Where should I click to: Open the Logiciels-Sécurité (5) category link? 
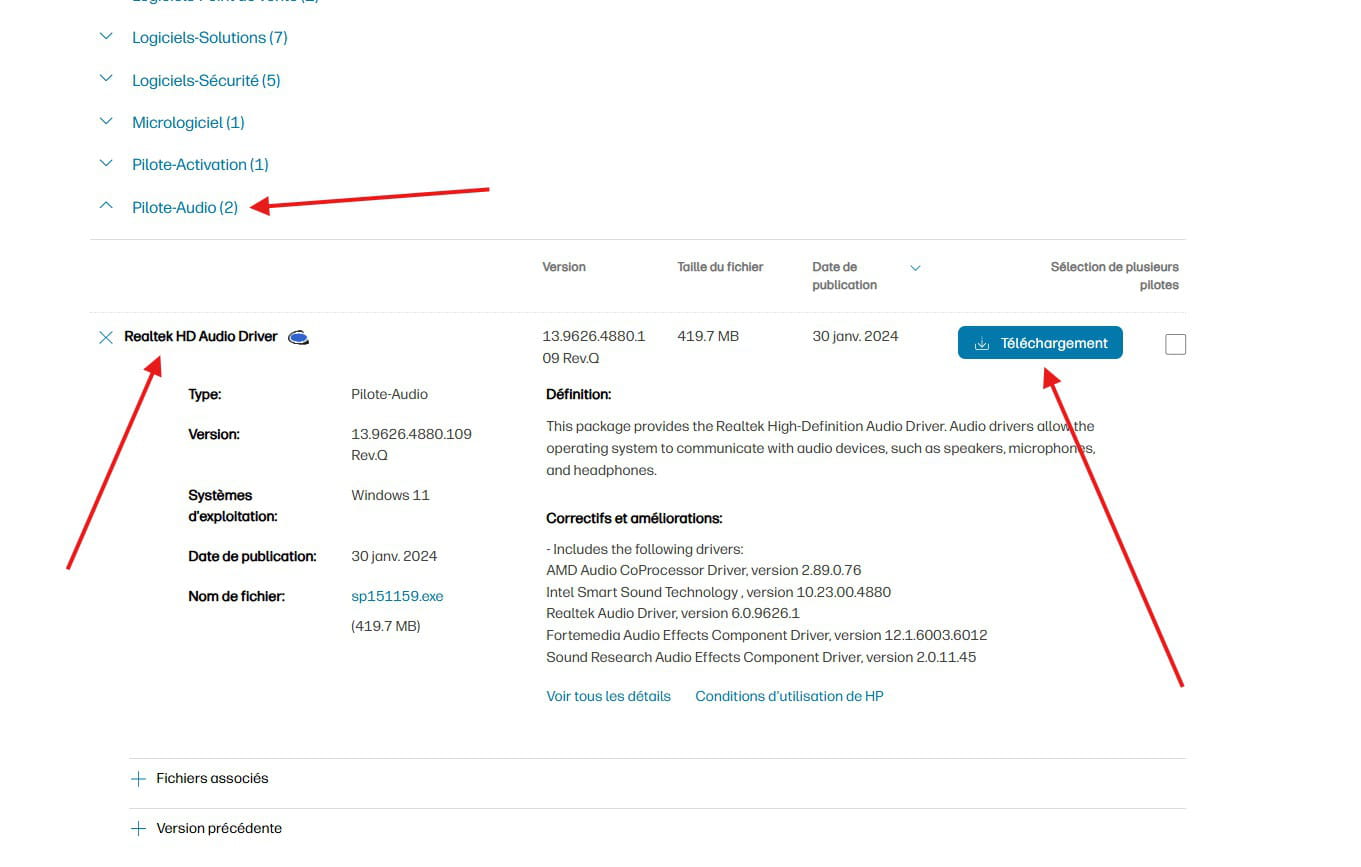click(x=206, y=80)
